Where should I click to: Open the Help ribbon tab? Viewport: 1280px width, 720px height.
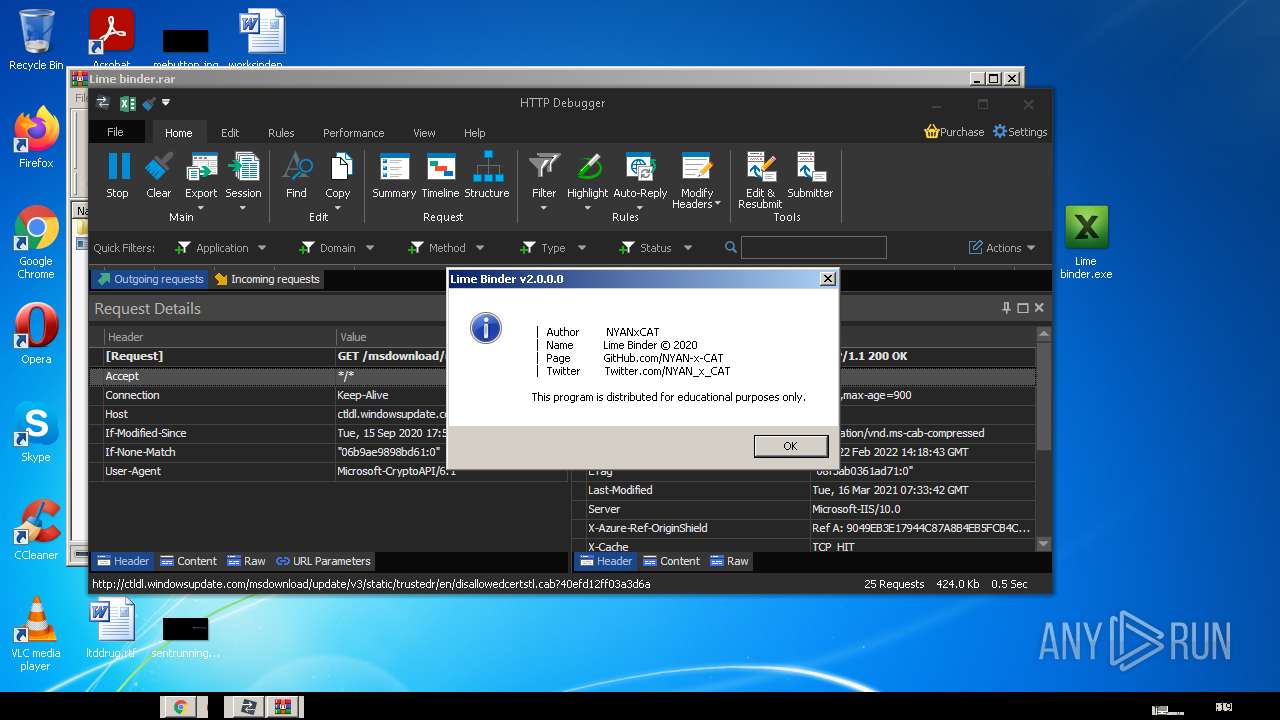tap(475, 133)
